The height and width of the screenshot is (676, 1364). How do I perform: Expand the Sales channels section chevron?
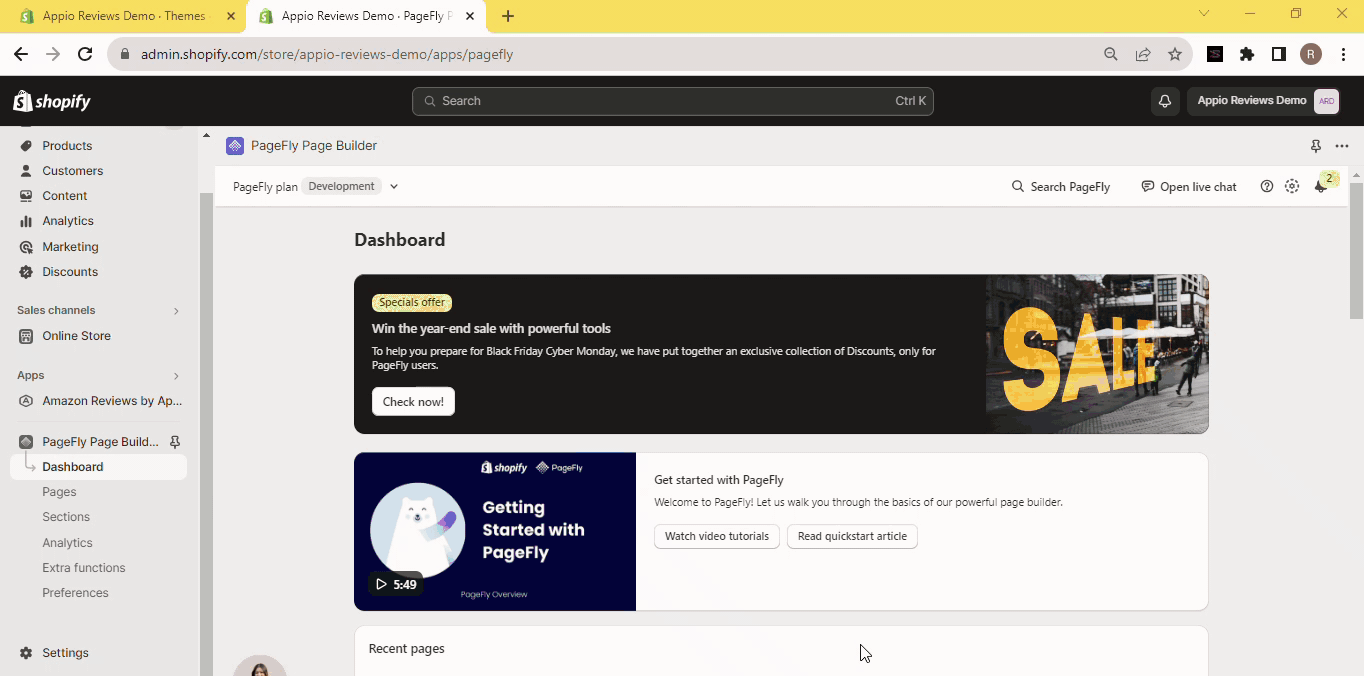pyautogui.click(x=176, y=311)
